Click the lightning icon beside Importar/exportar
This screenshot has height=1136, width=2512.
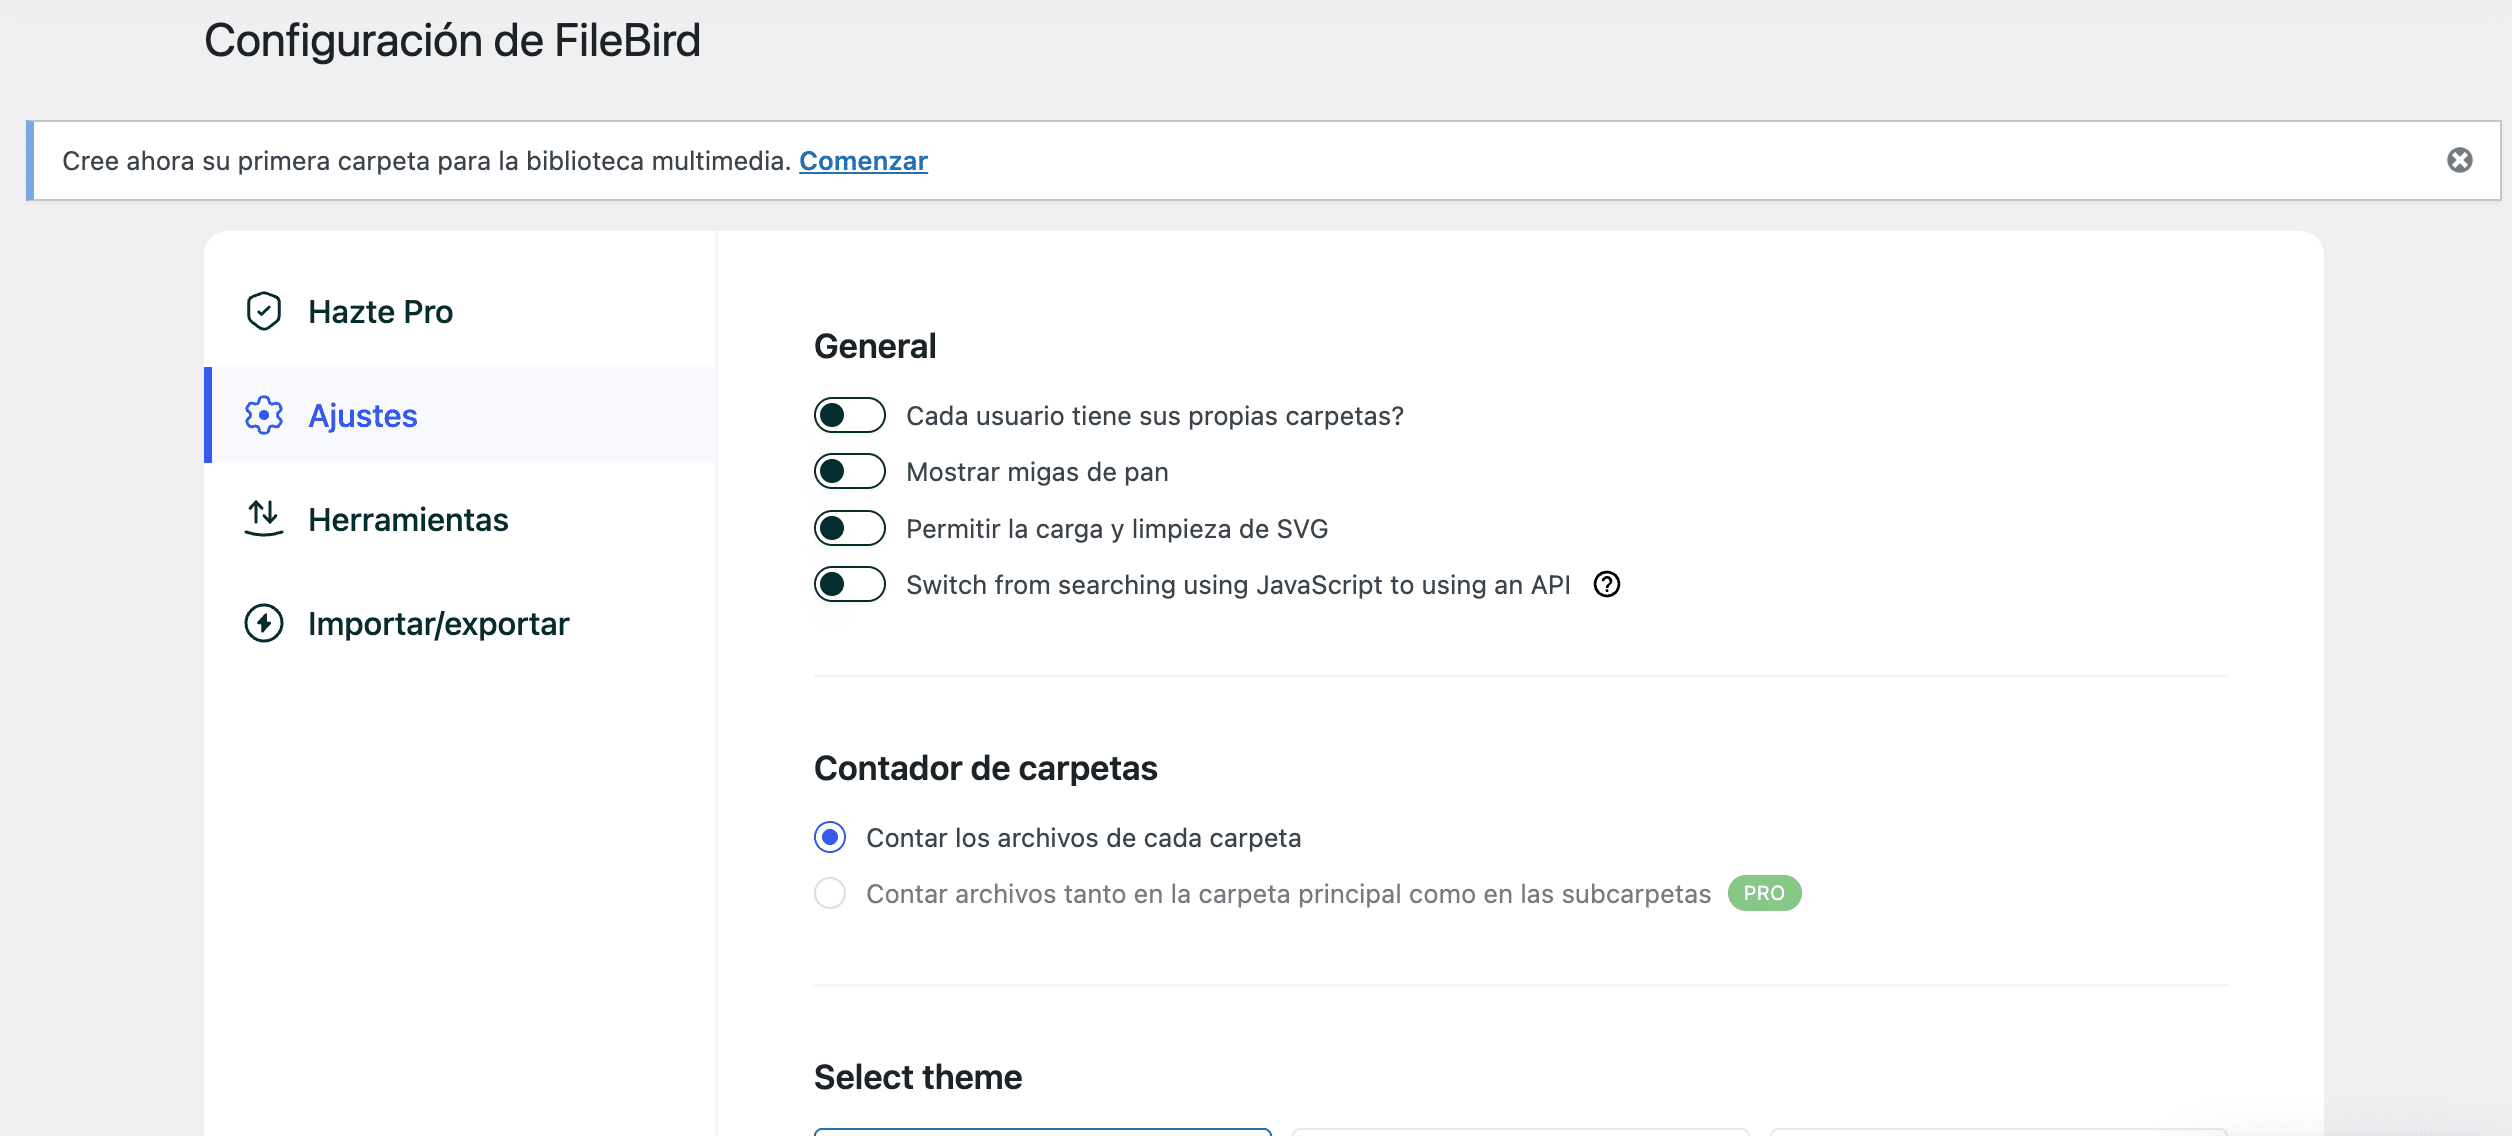pos(264,623)
